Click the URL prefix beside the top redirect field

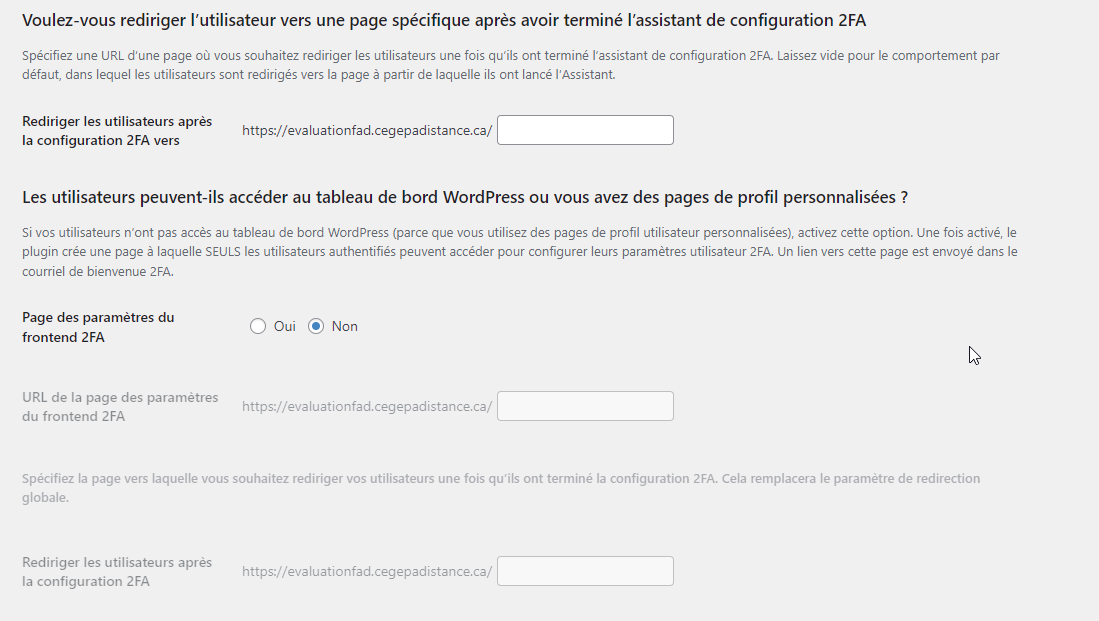(367, 131)
